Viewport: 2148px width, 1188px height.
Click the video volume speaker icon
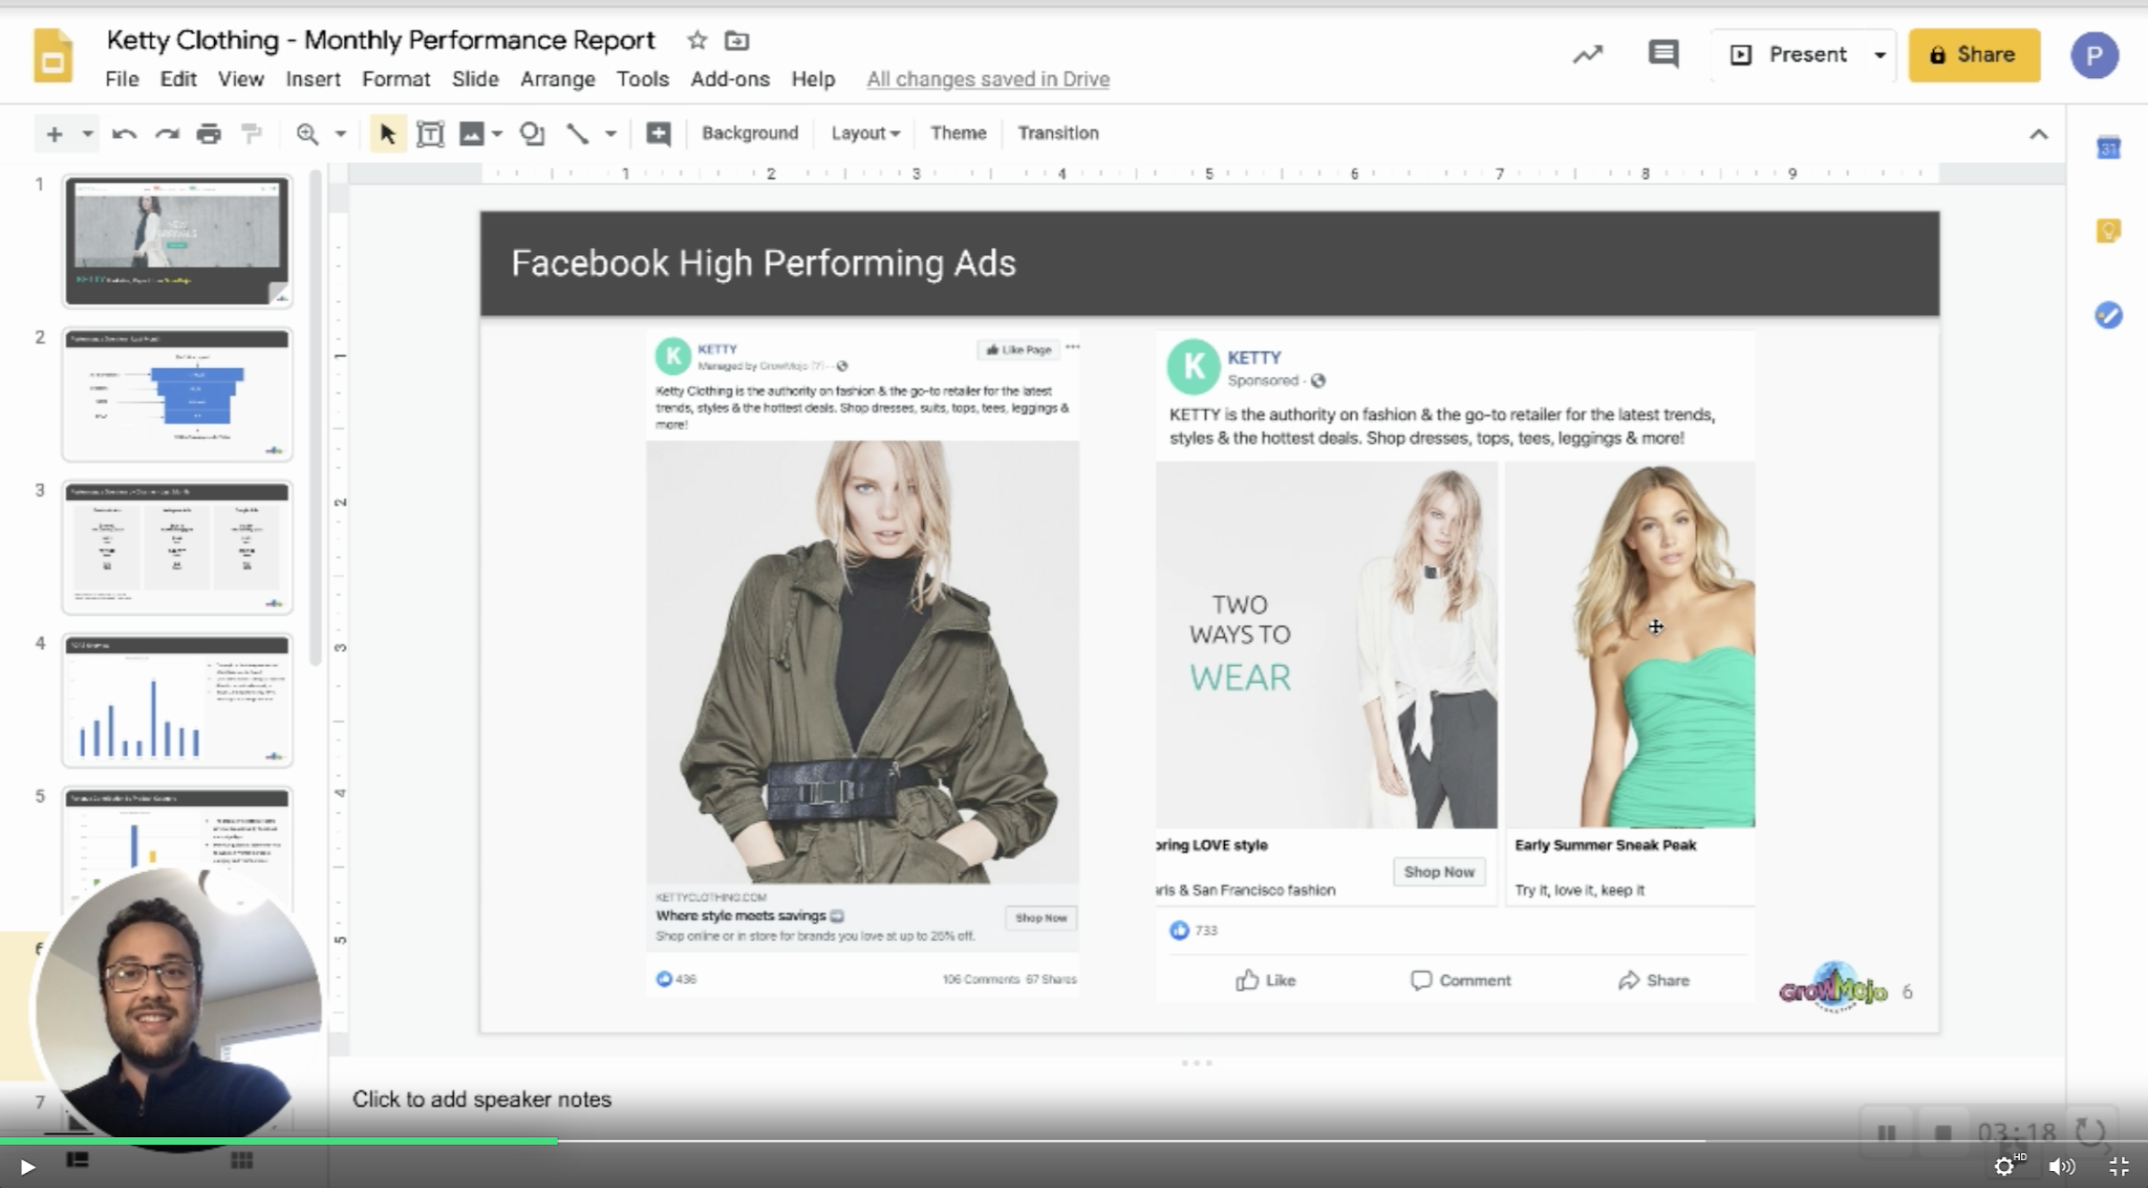point(2061,1166)
